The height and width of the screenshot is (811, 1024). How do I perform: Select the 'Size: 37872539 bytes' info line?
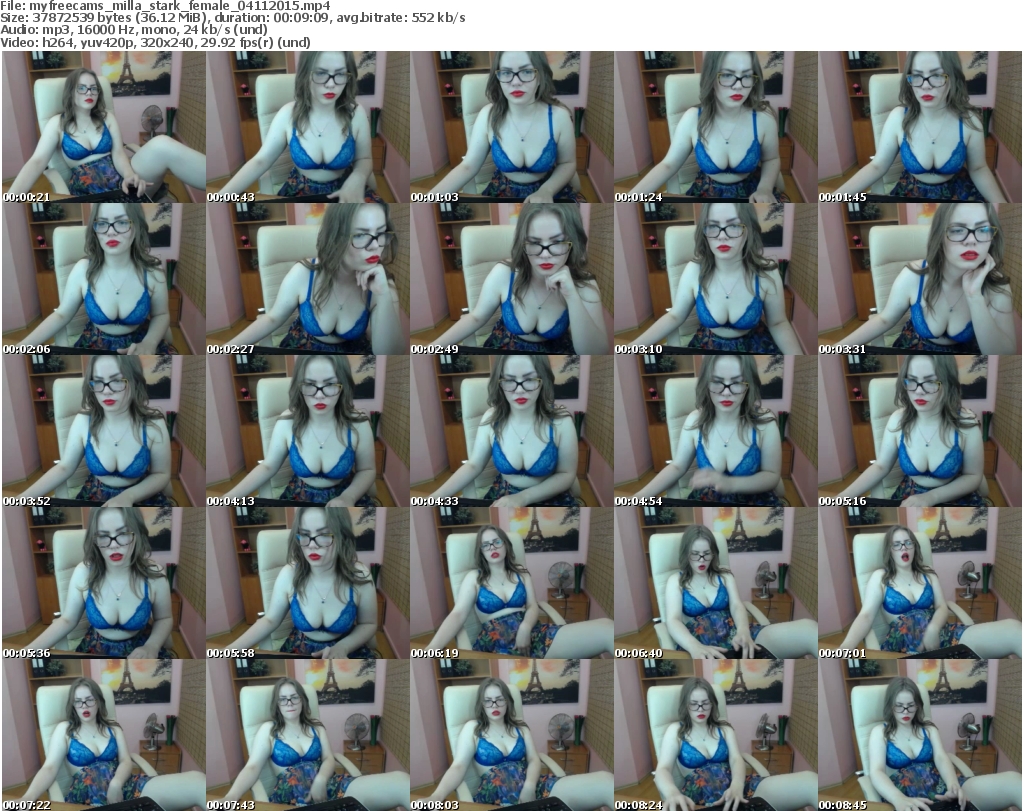233,18
